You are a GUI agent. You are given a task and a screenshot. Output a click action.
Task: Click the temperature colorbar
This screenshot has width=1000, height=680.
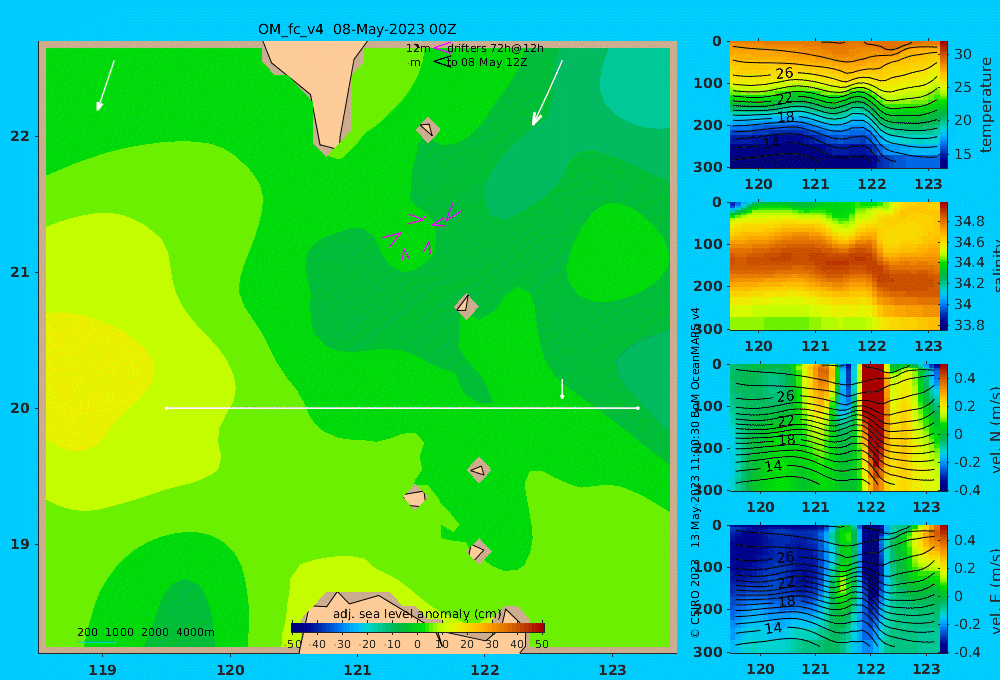pos(943,105)
